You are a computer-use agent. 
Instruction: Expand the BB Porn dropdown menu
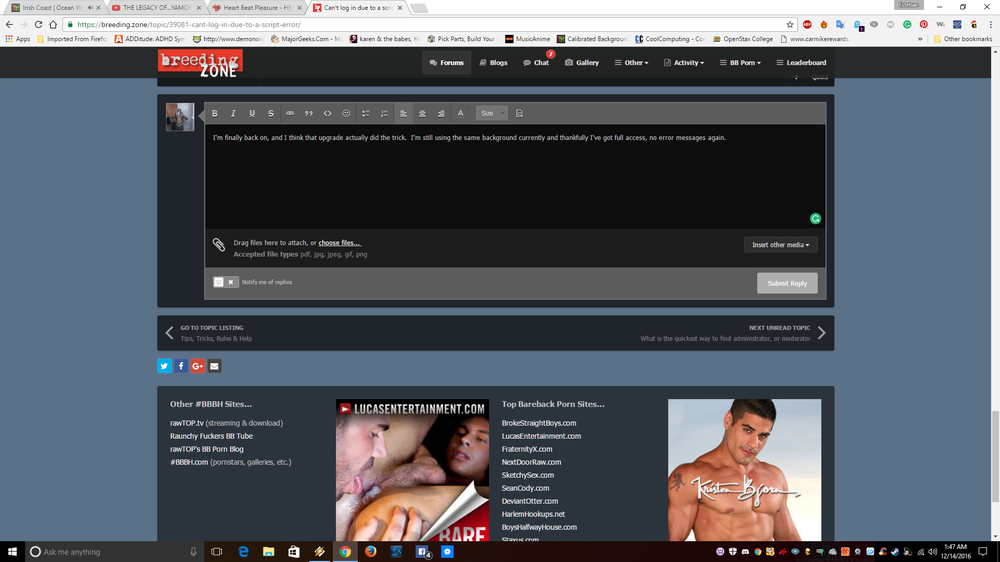click(x=740, y=63)
